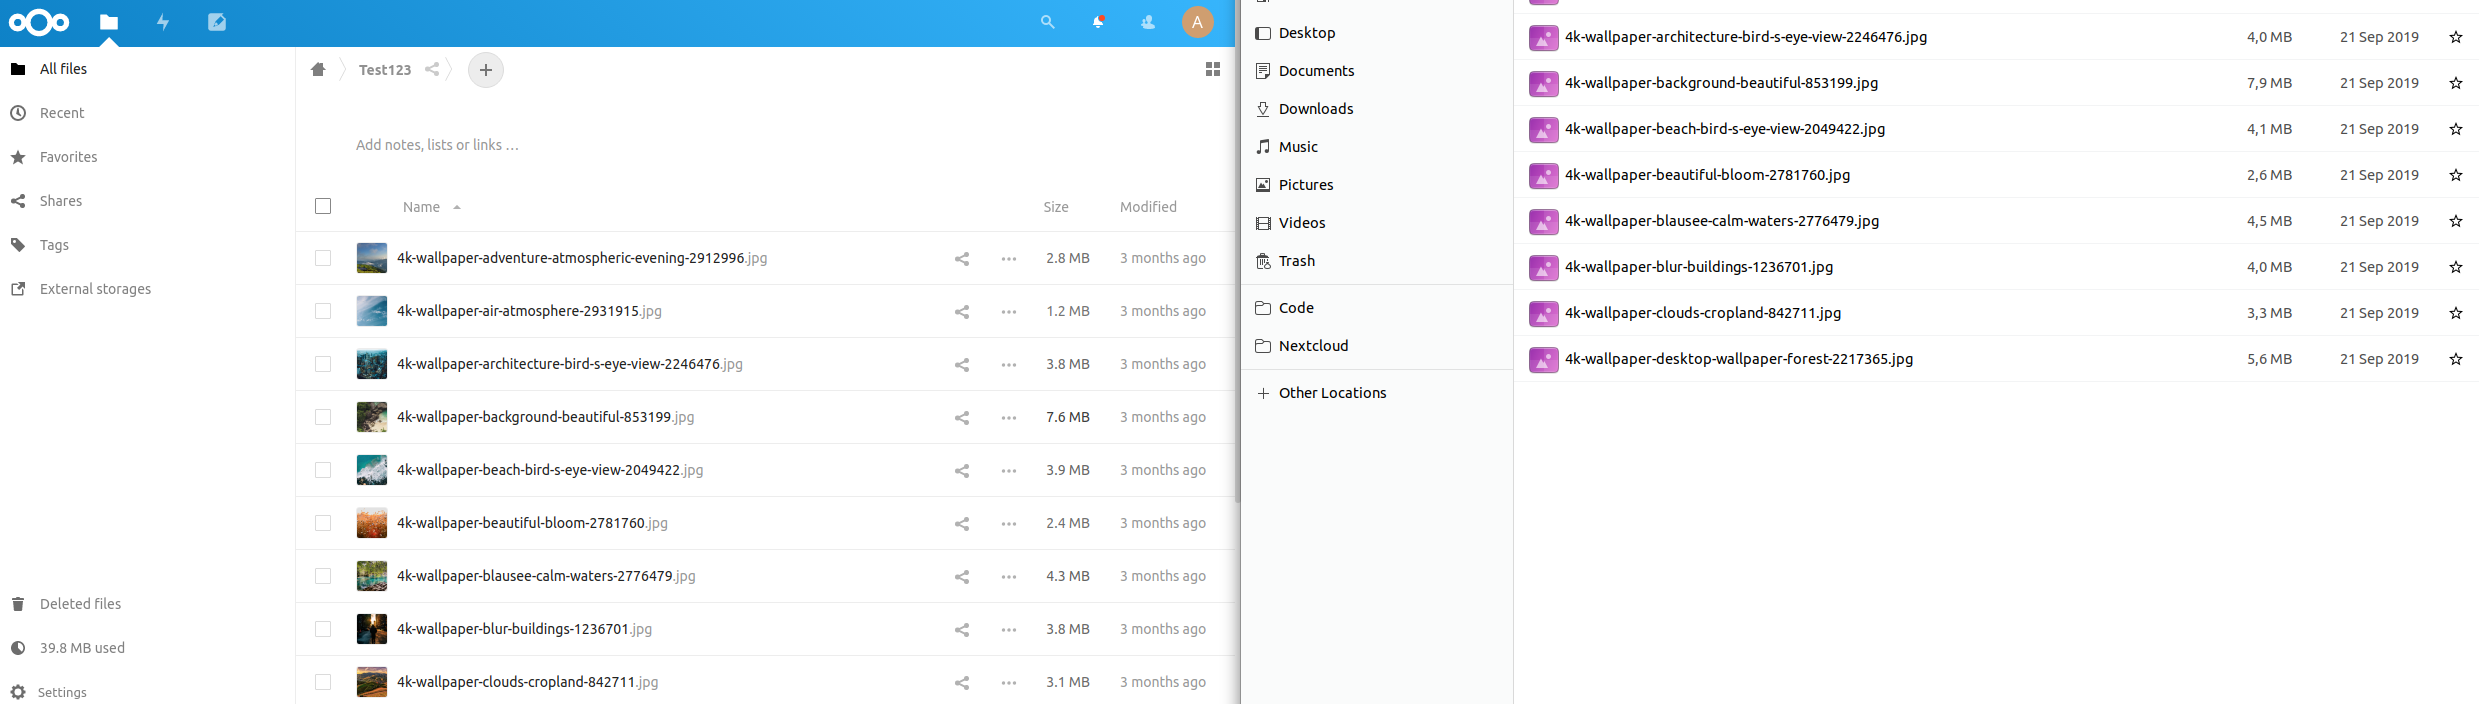The image size is (2479, 704).
Task: Share 4k-wallpaper-background-beautiful-853199 in Nextcloud
Action: (x=962, y=417)
